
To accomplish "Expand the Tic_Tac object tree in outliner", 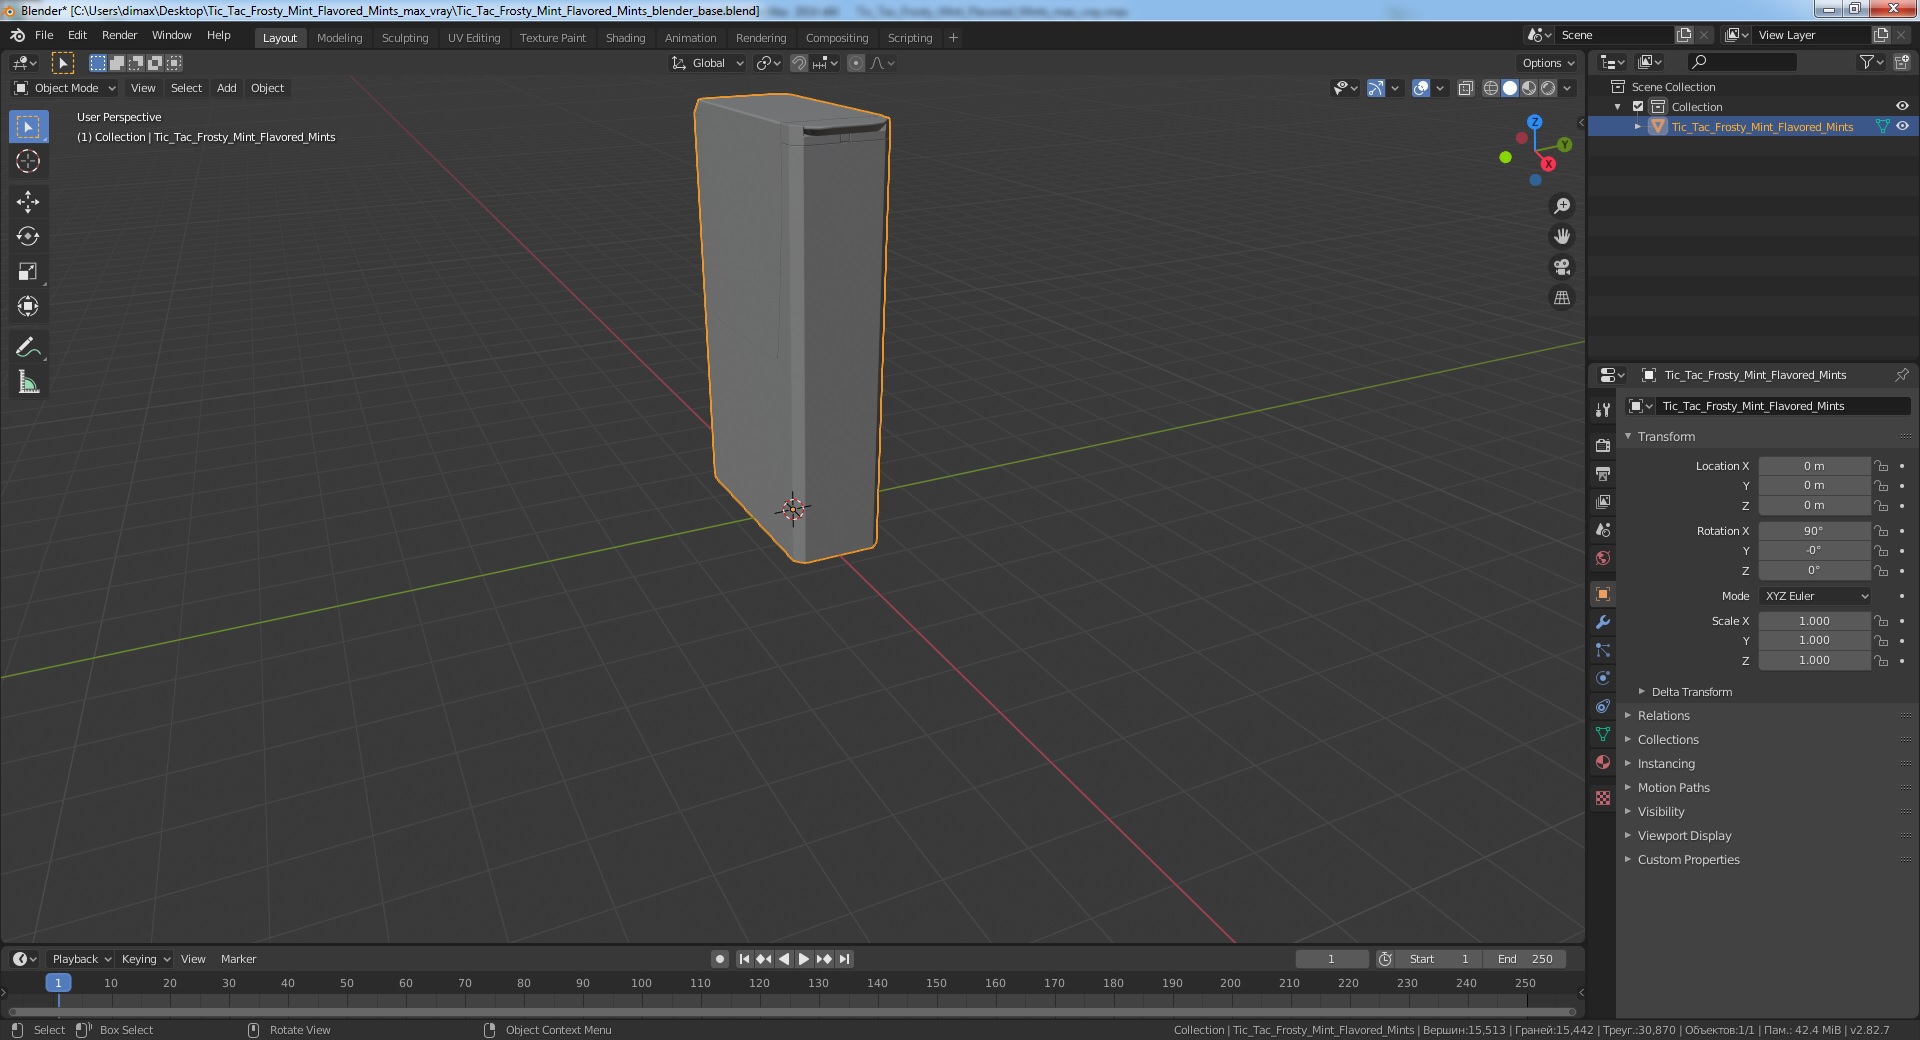I will pos(1638,127).
